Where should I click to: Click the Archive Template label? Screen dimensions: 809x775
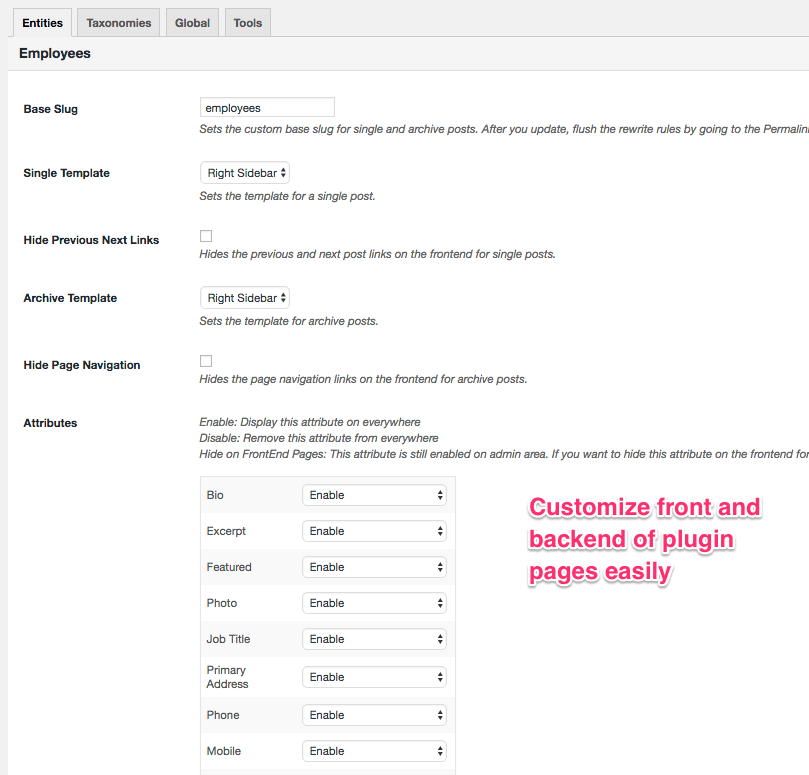pos(70,298)
